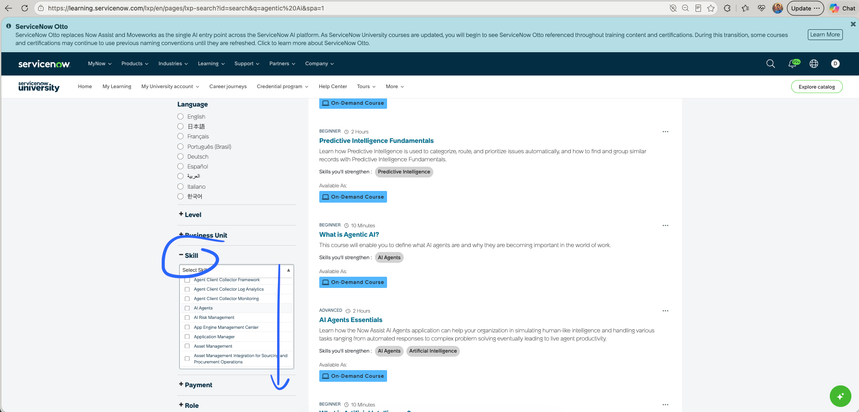Image resolution: width=859 pixels, height=412 pixels.
Task: Open the language globe icon
Action: pyautogui.click(x=814, y=64)
